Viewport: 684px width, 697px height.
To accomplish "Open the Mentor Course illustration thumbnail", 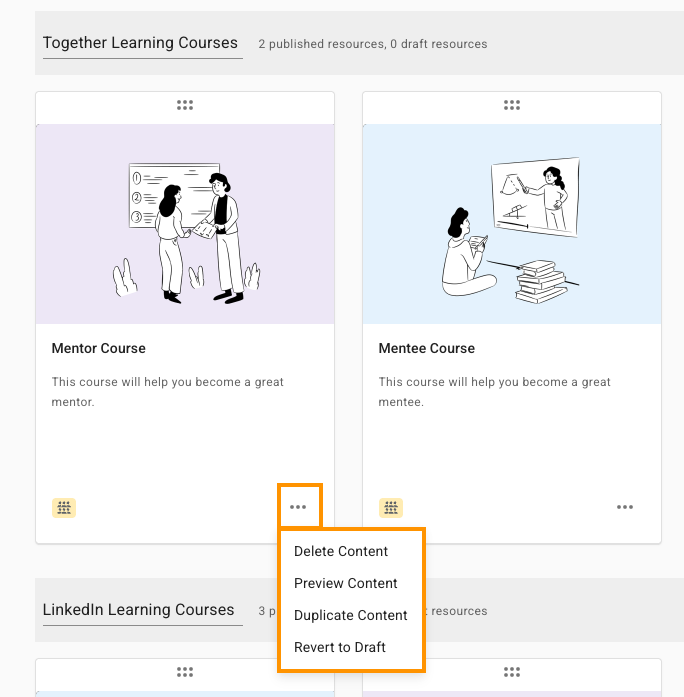I will point(185,224).
